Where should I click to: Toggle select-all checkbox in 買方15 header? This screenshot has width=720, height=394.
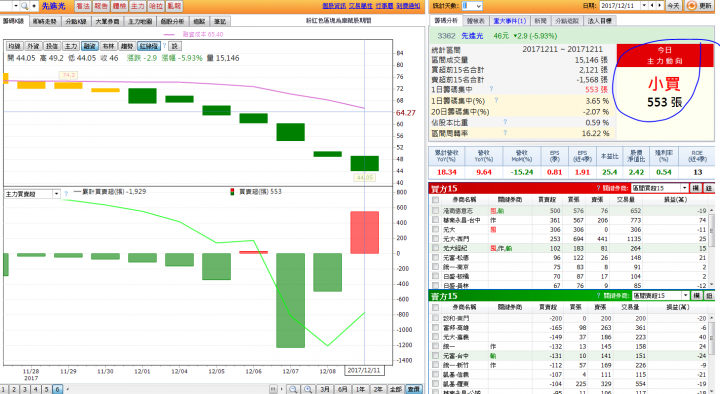[435, 200]
